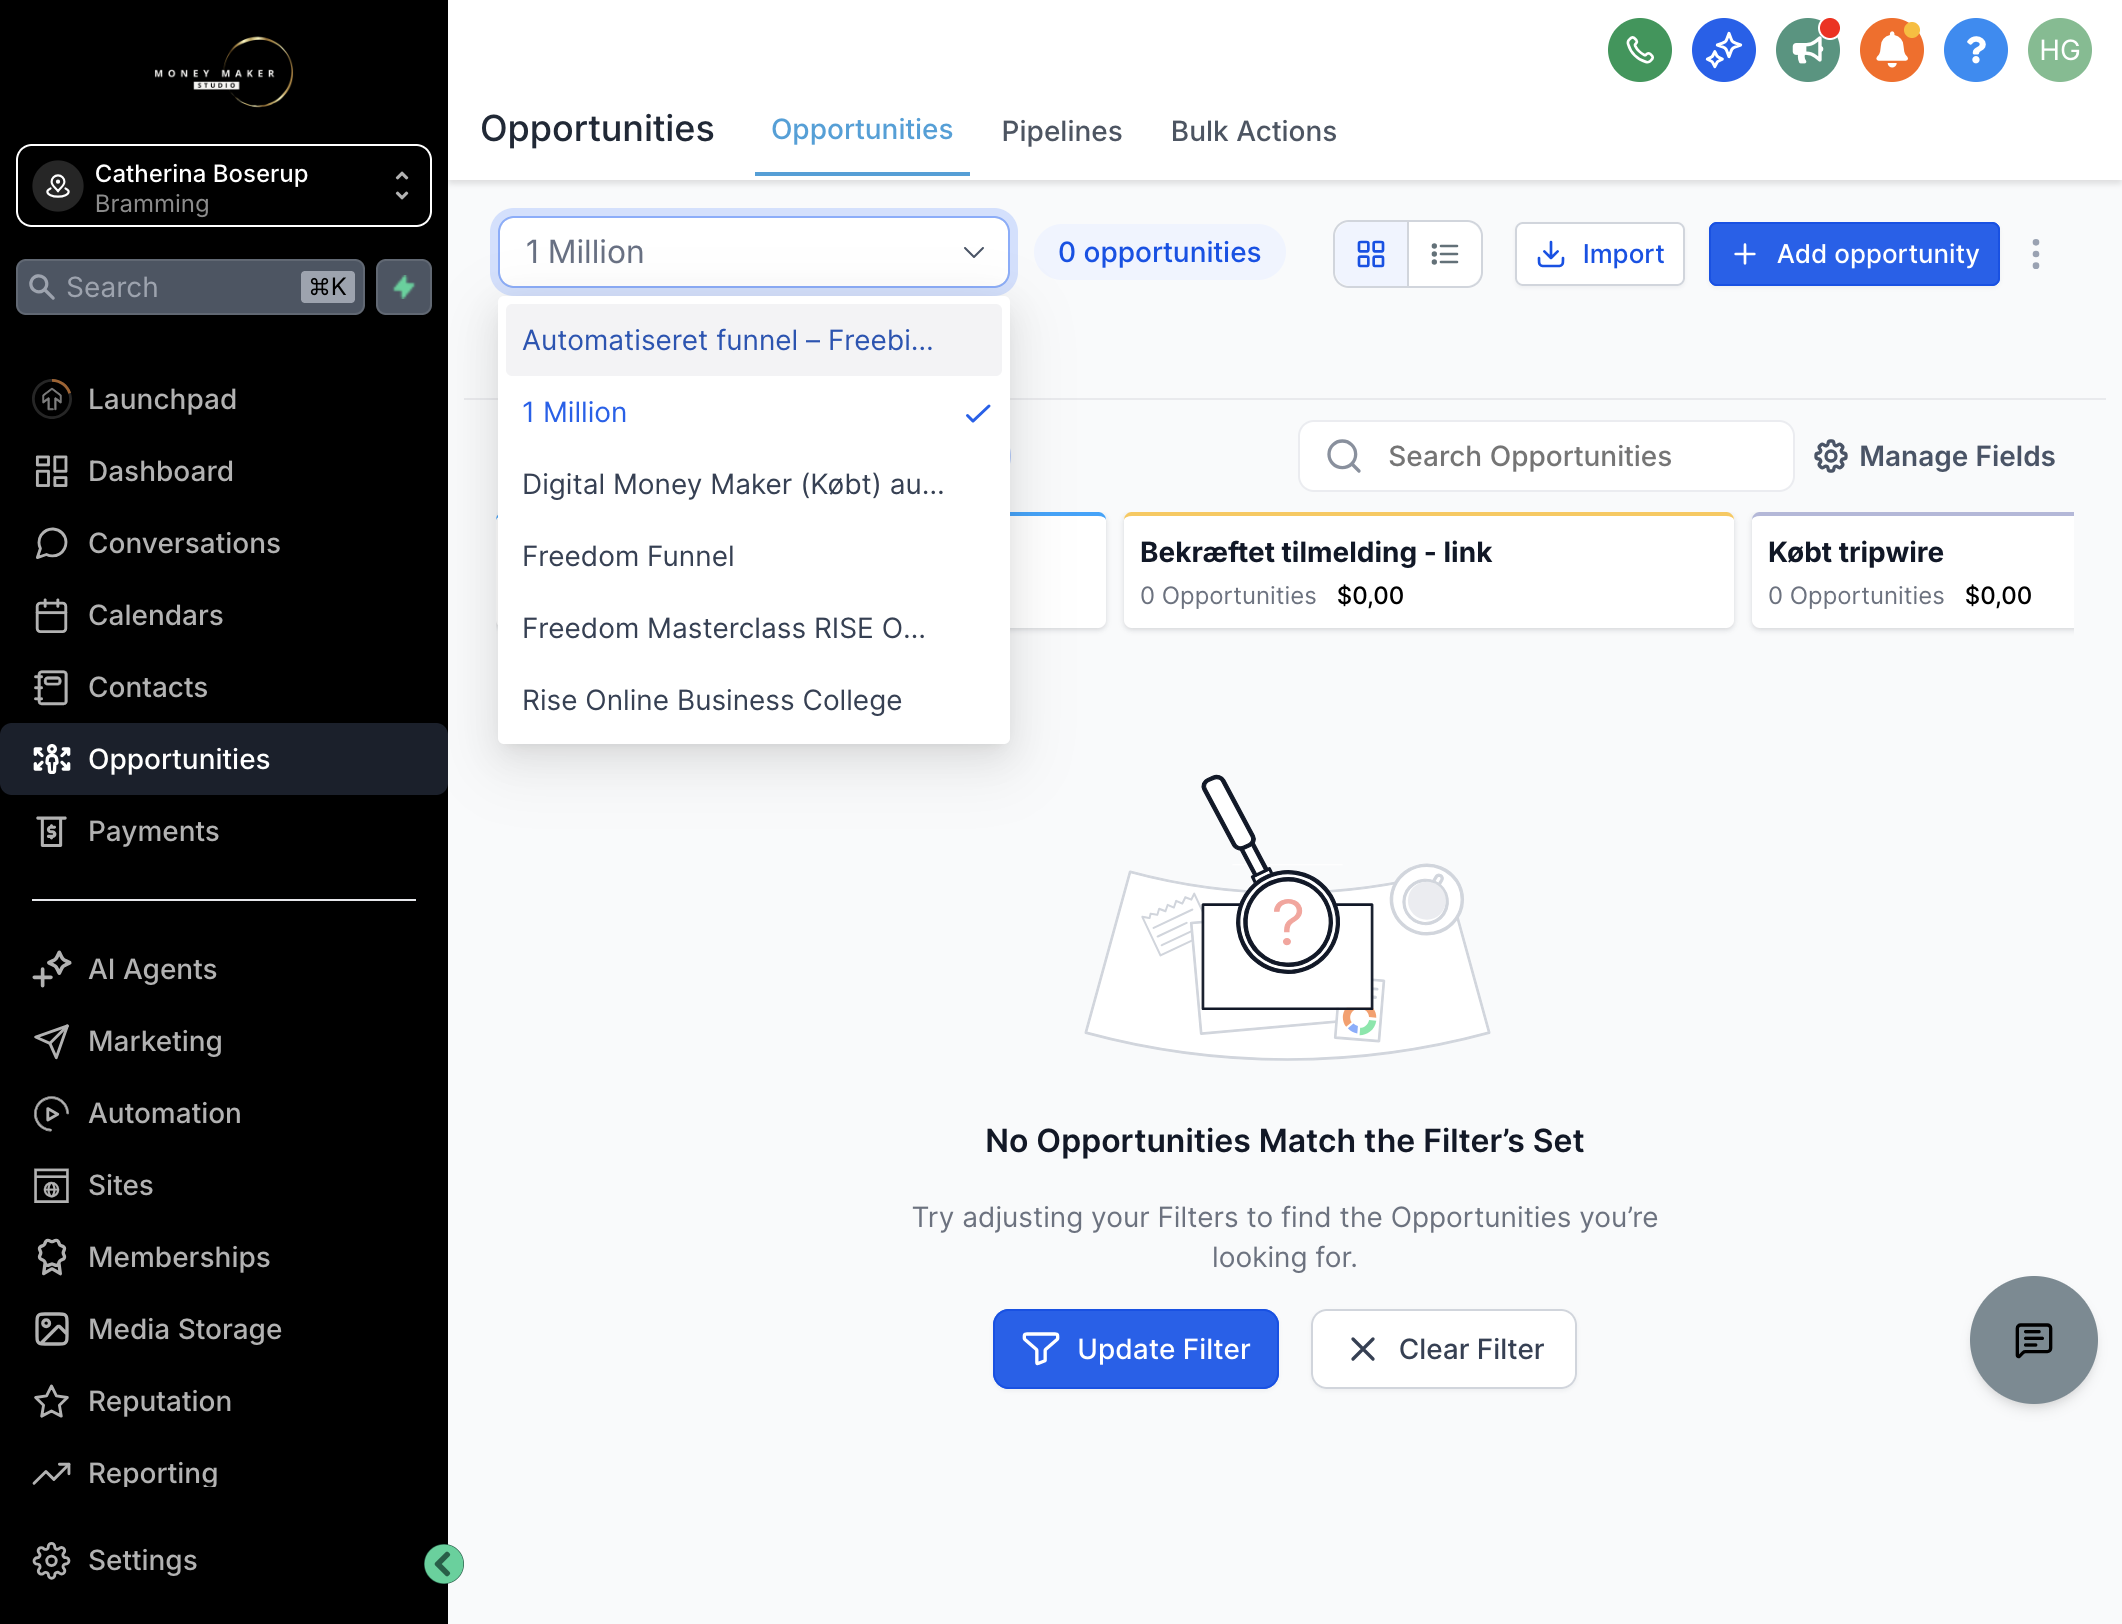Expand the Catherina Boserup account switcher
Screen dimensions: 2122x1624
pyautogui.click(x=224, y=186)
